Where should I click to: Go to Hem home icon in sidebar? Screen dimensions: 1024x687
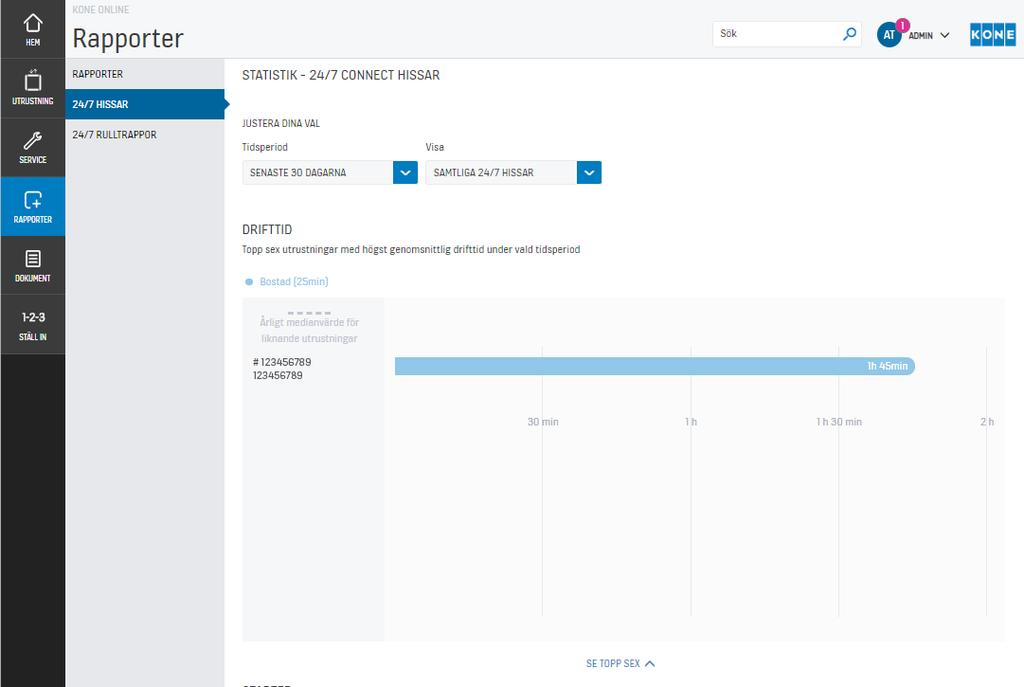click(33, 29)
